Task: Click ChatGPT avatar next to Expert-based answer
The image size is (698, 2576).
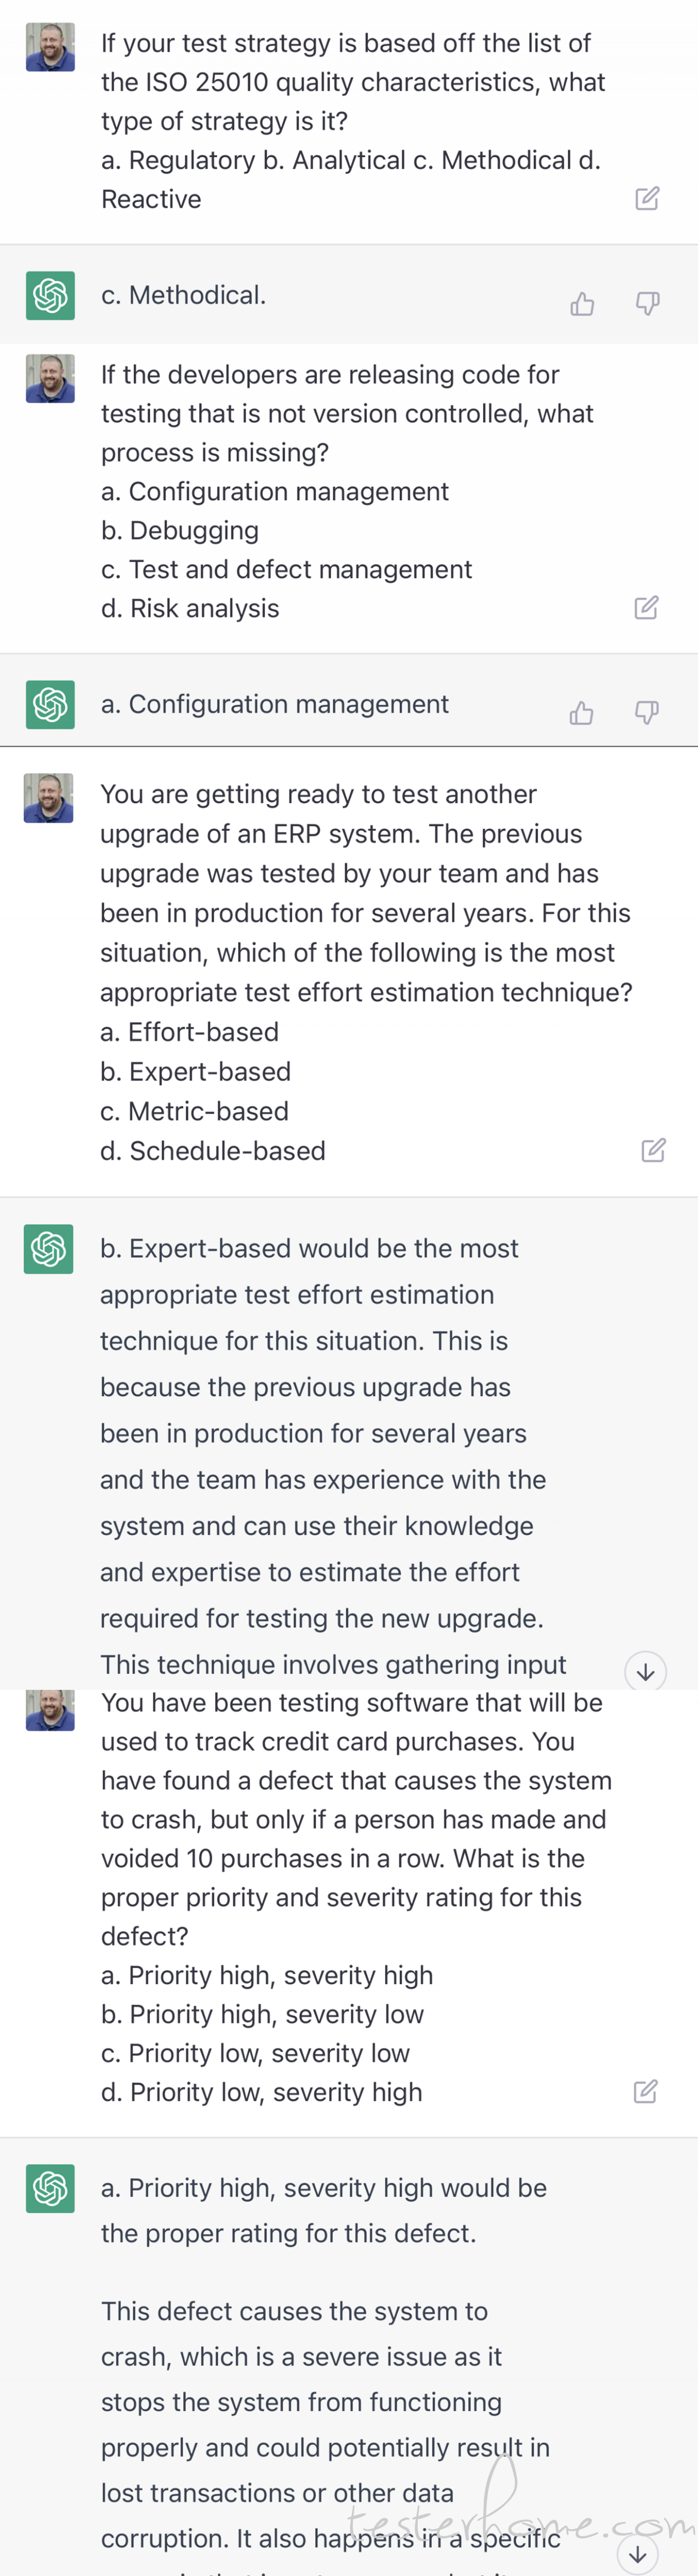Action: [x=49, y=1249]
